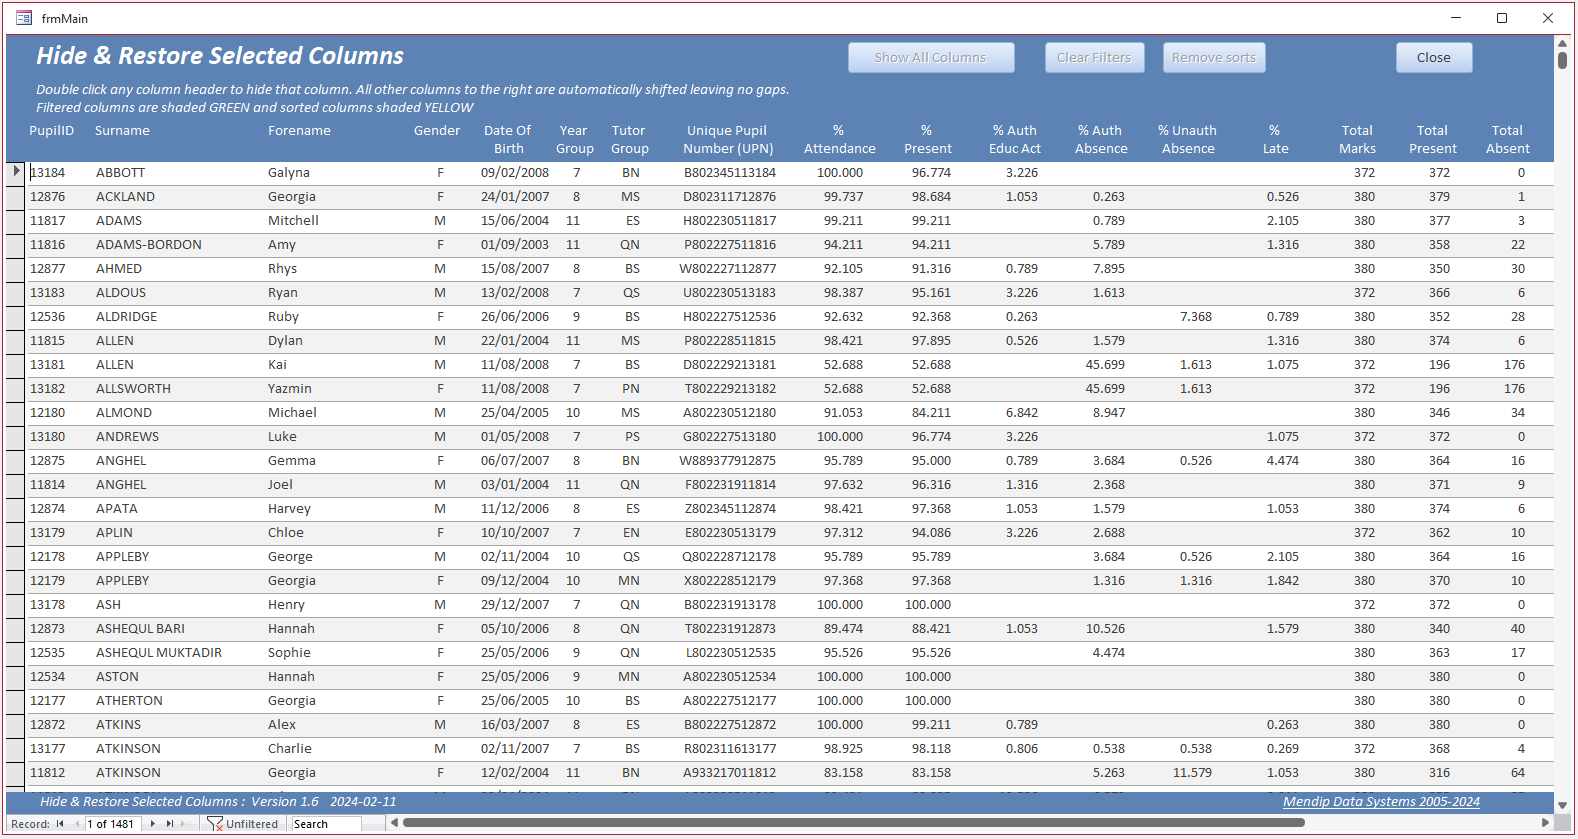Image resolution: width=1578 pixels, height=839 pixels.
Task: Click date of birth cell '29/12/2007'
Action: click(515, 605)
